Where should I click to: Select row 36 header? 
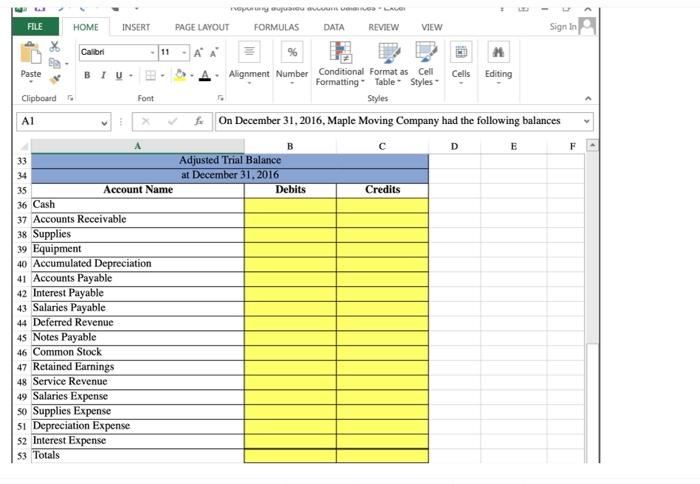22,205
